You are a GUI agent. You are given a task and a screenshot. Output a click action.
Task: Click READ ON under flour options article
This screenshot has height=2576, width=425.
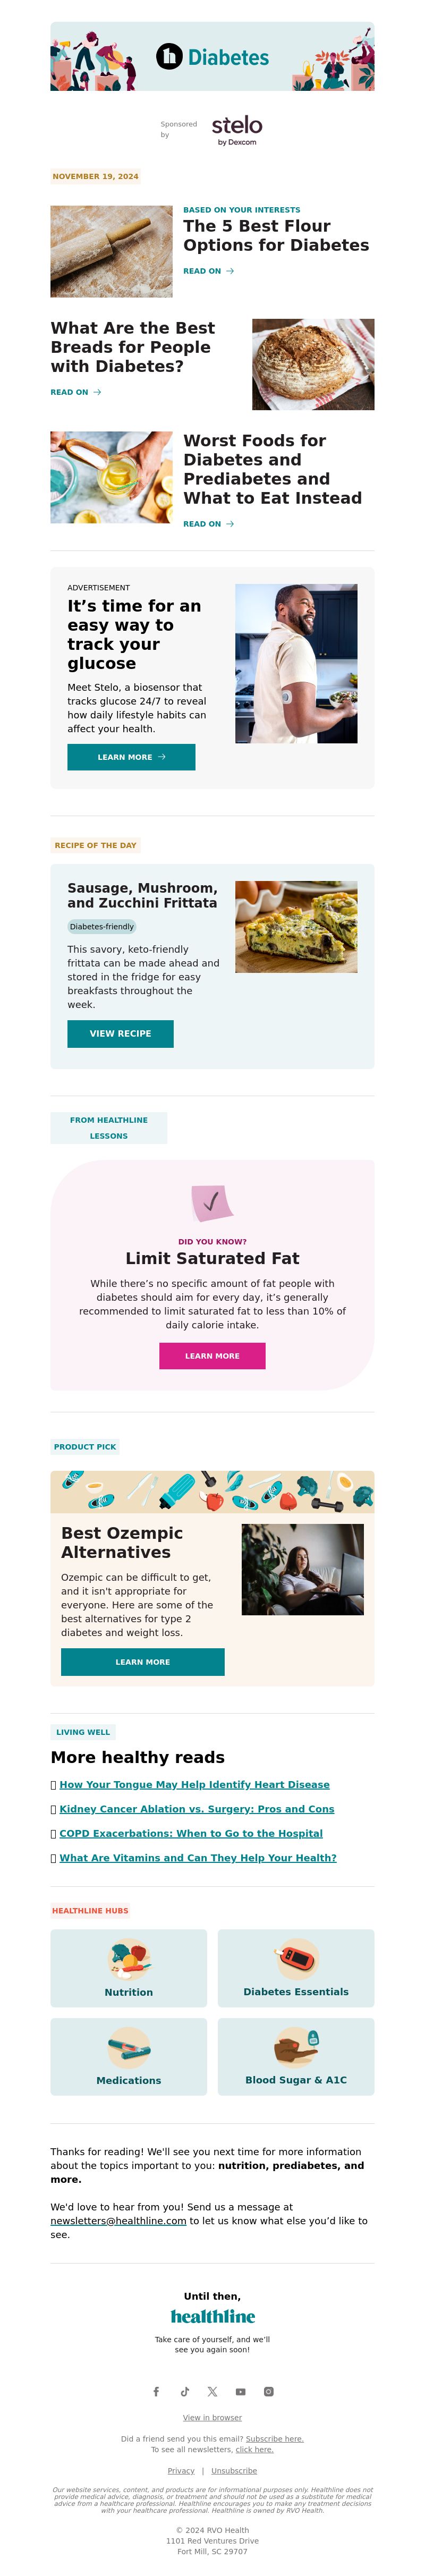208,271
